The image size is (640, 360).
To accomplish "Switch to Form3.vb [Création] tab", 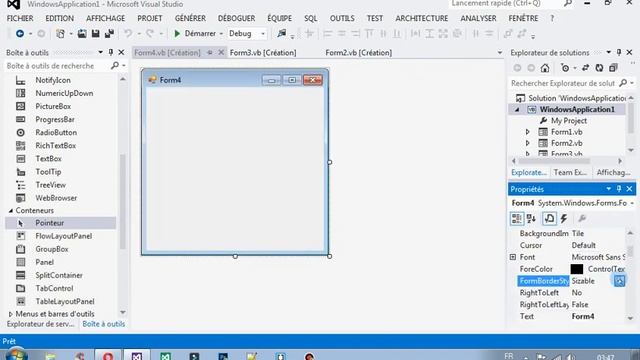I will (263, 53).
